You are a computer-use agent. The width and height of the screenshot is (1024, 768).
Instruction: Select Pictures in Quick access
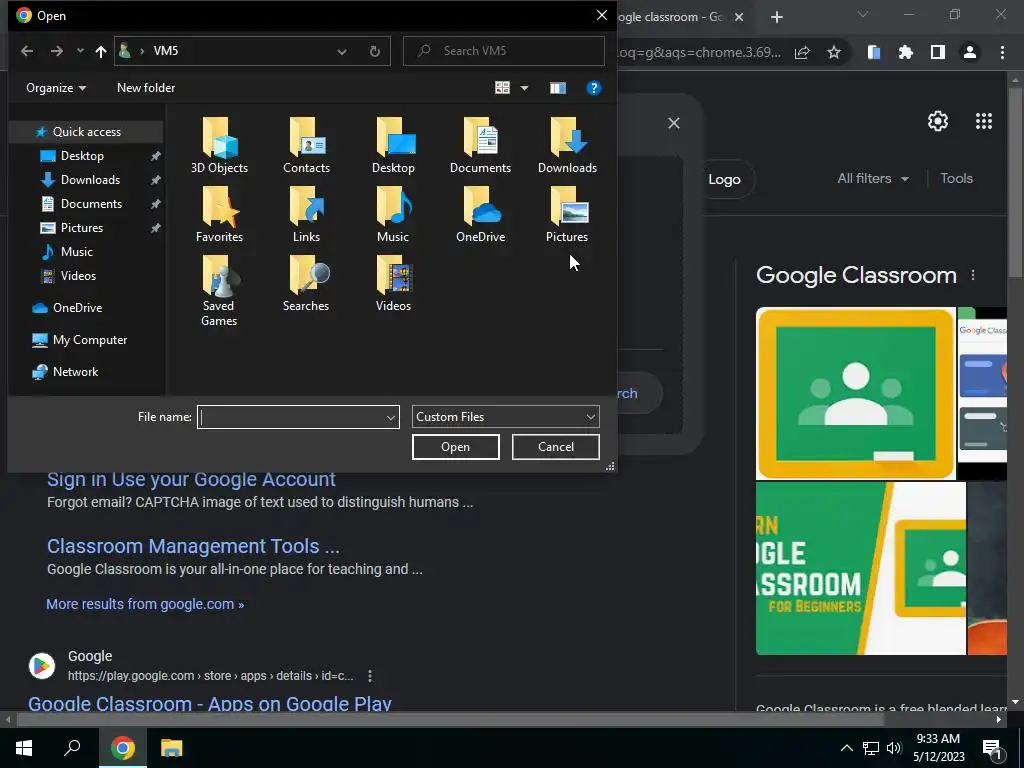82,228
